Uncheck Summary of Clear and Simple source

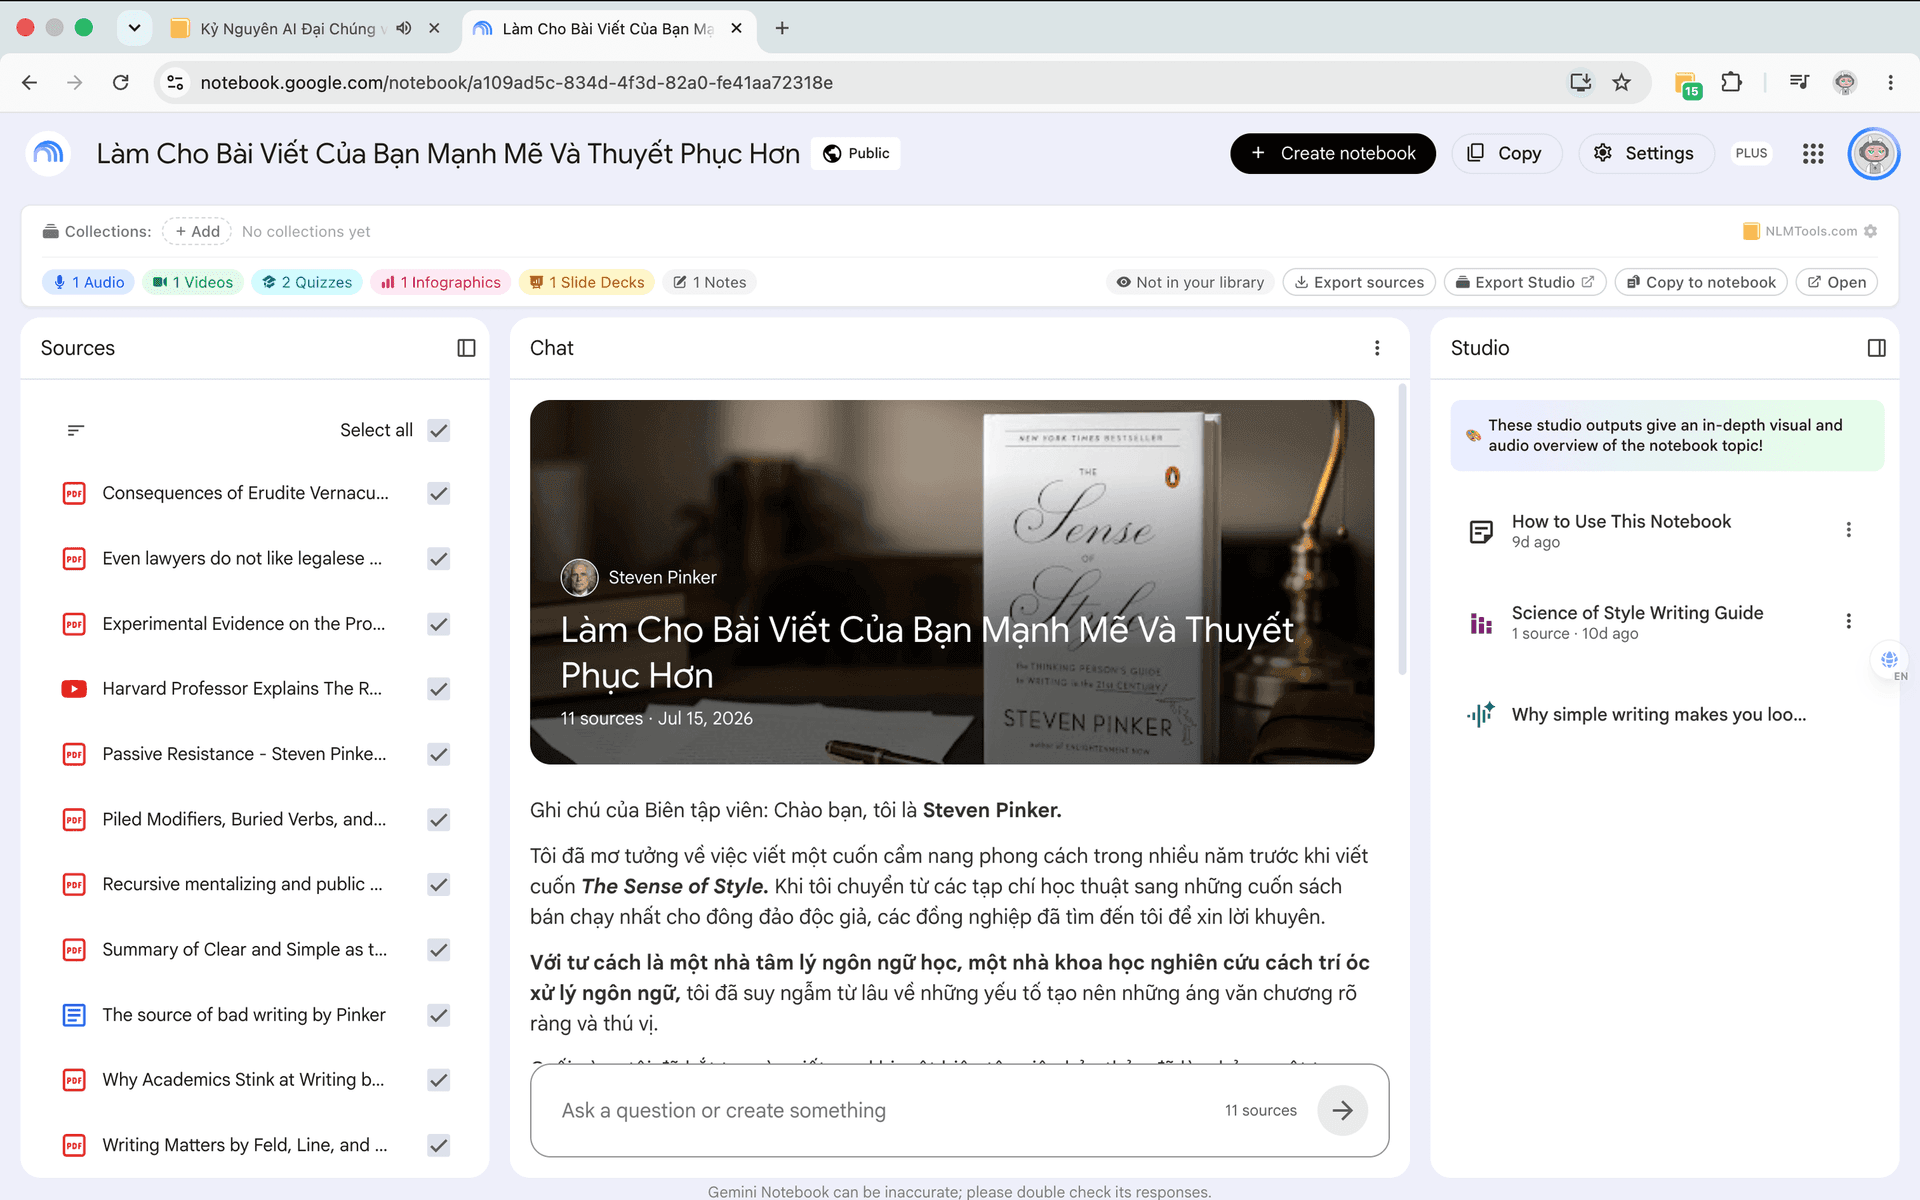click(438, 950)
